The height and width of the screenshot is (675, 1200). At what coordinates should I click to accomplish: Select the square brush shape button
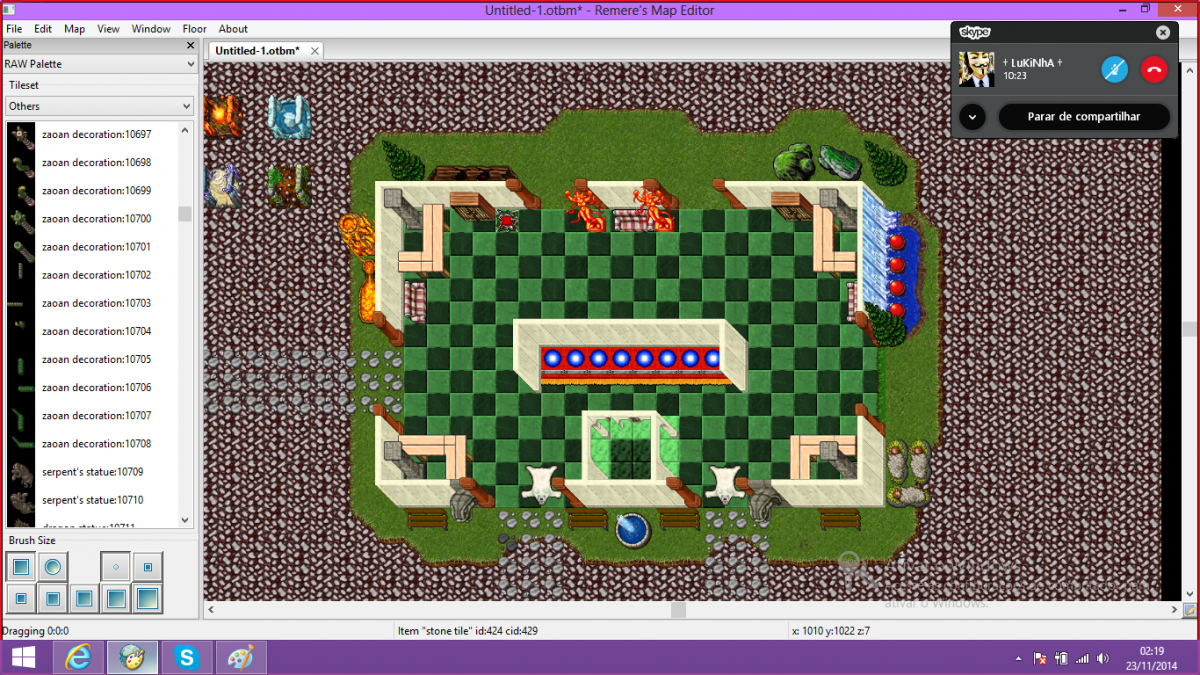[x=22, y=567]
